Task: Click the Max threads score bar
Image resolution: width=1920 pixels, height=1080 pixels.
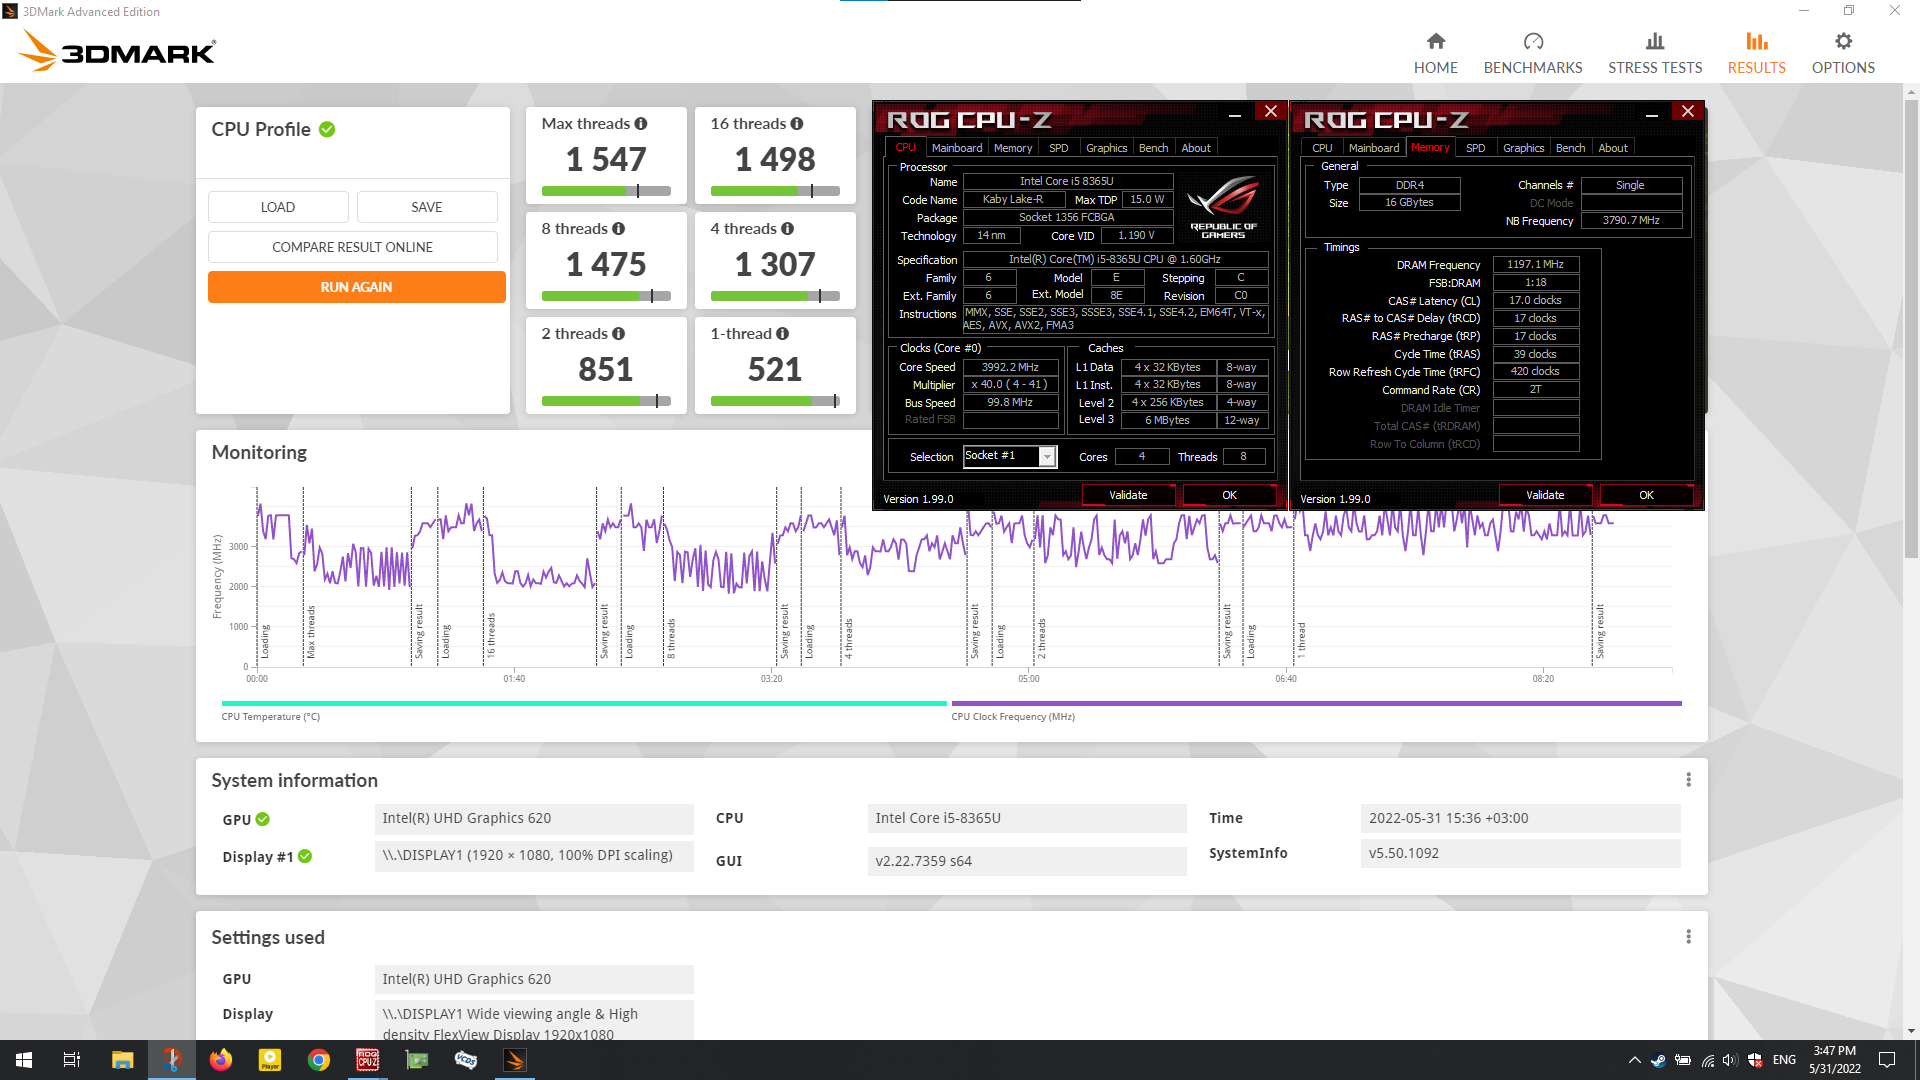Action: (606, 191)
